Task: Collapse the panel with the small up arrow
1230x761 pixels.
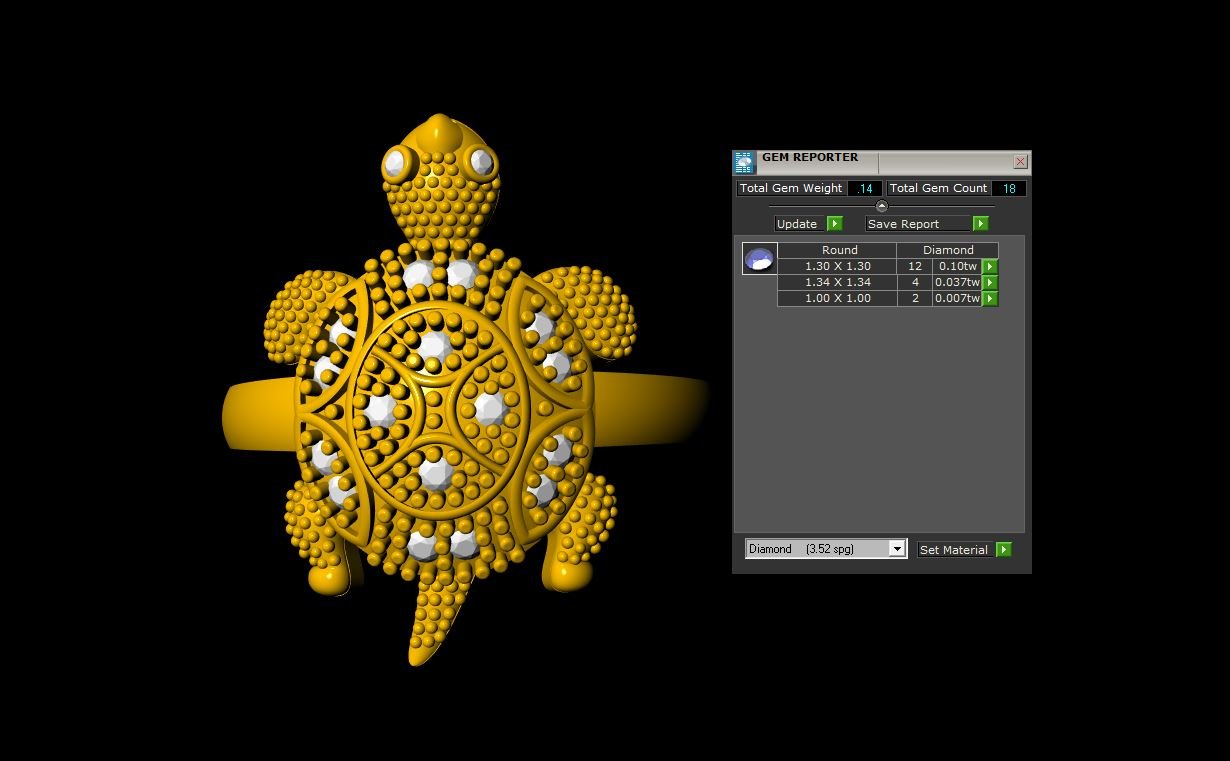Action: tap(881, 206)
